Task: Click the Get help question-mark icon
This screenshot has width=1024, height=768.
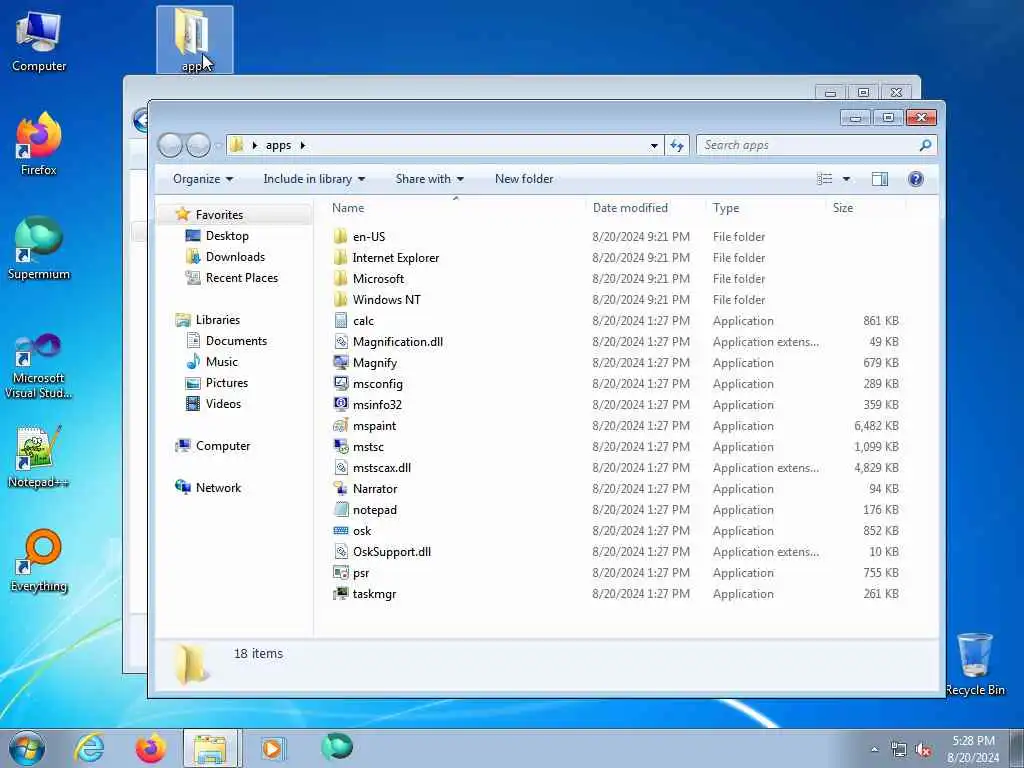Action: 916,179
